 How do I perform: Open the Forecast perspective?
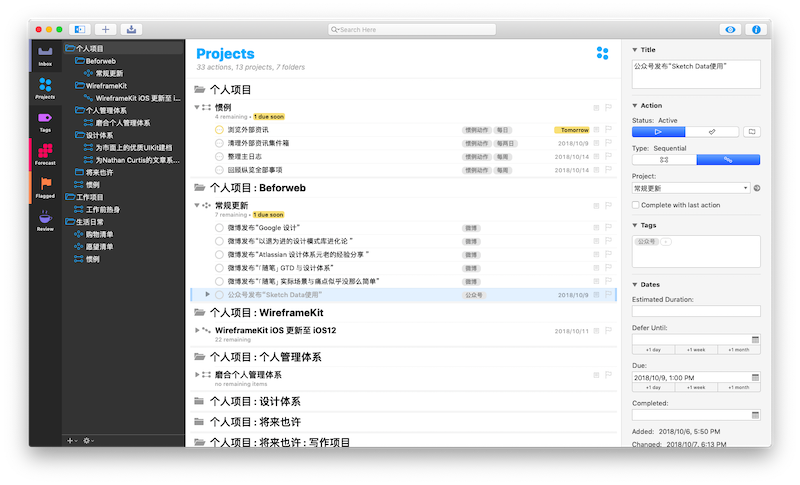(45, 155)
